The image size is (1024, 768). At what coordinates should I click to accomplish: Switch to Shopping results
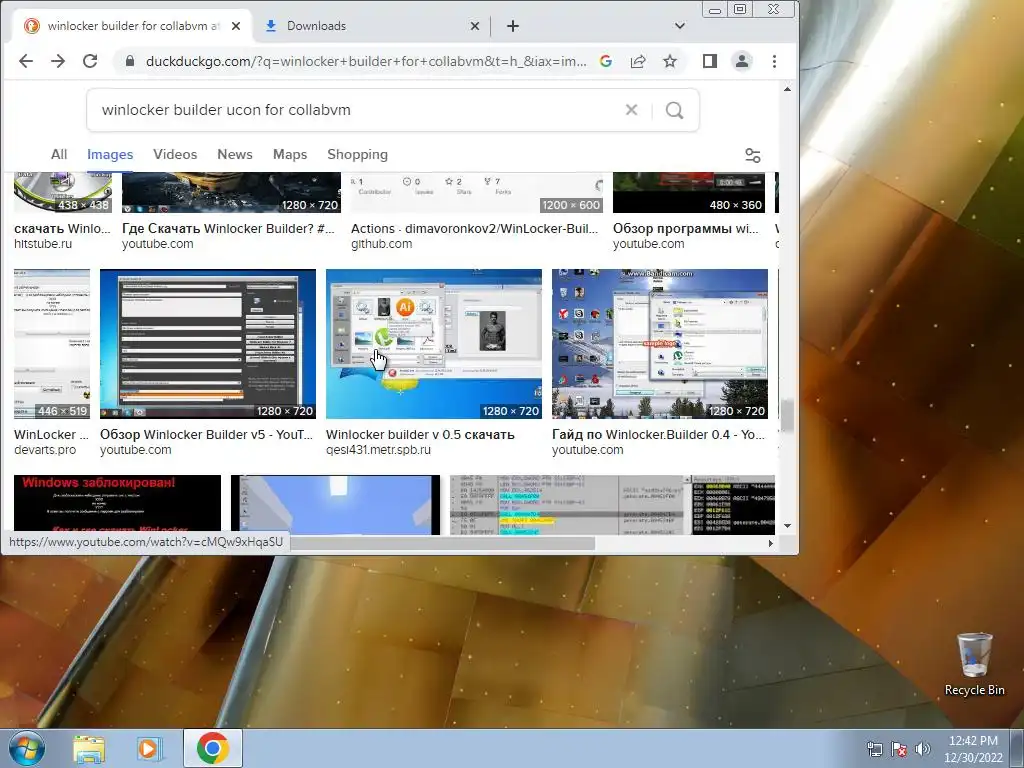tap(357, 155)
